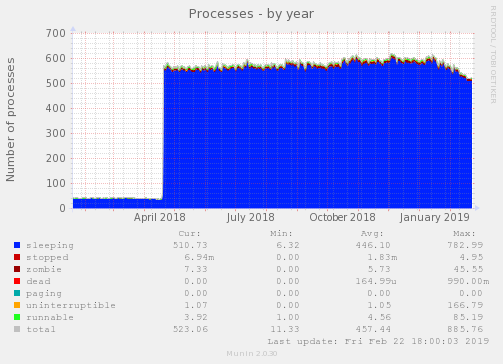Click the 'stopped' legend label
Viewport: 503px width, 364px height.
click(x=47, y=257)
